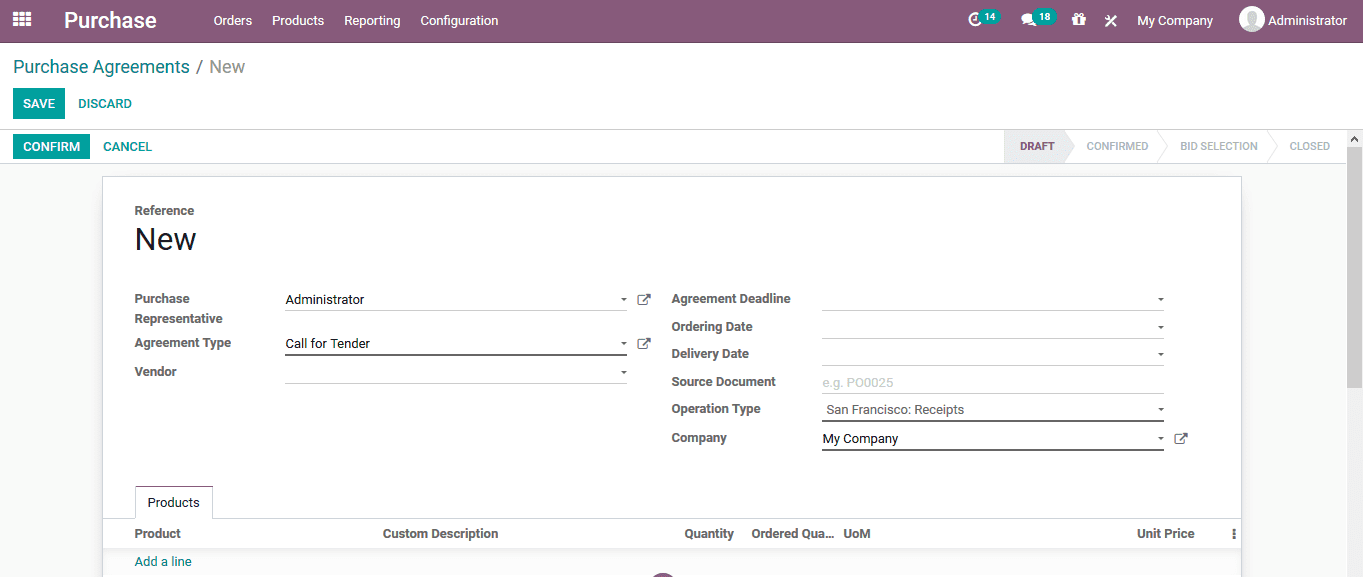Image resolution: width=1365 pixels, height=577 pixels.
Task: Open Agreement Type record via external link icon
Action: 643,343
